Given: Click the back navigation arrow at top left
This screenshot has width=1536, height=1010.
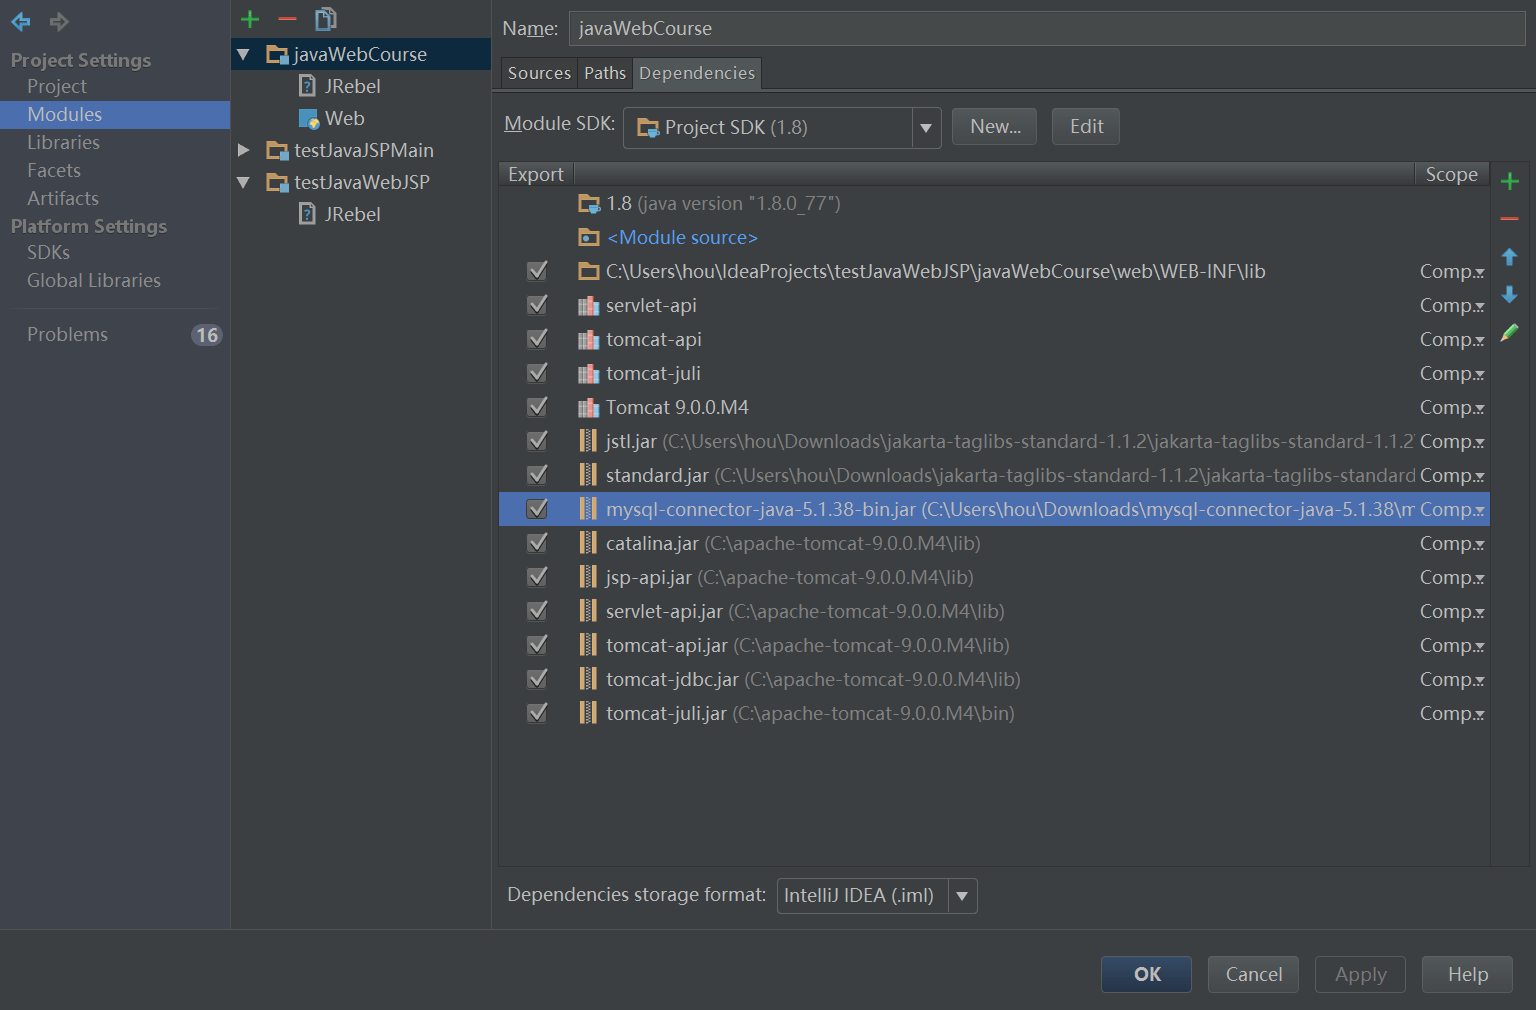Looking at the screenshot, I should [x=20, y=22].
